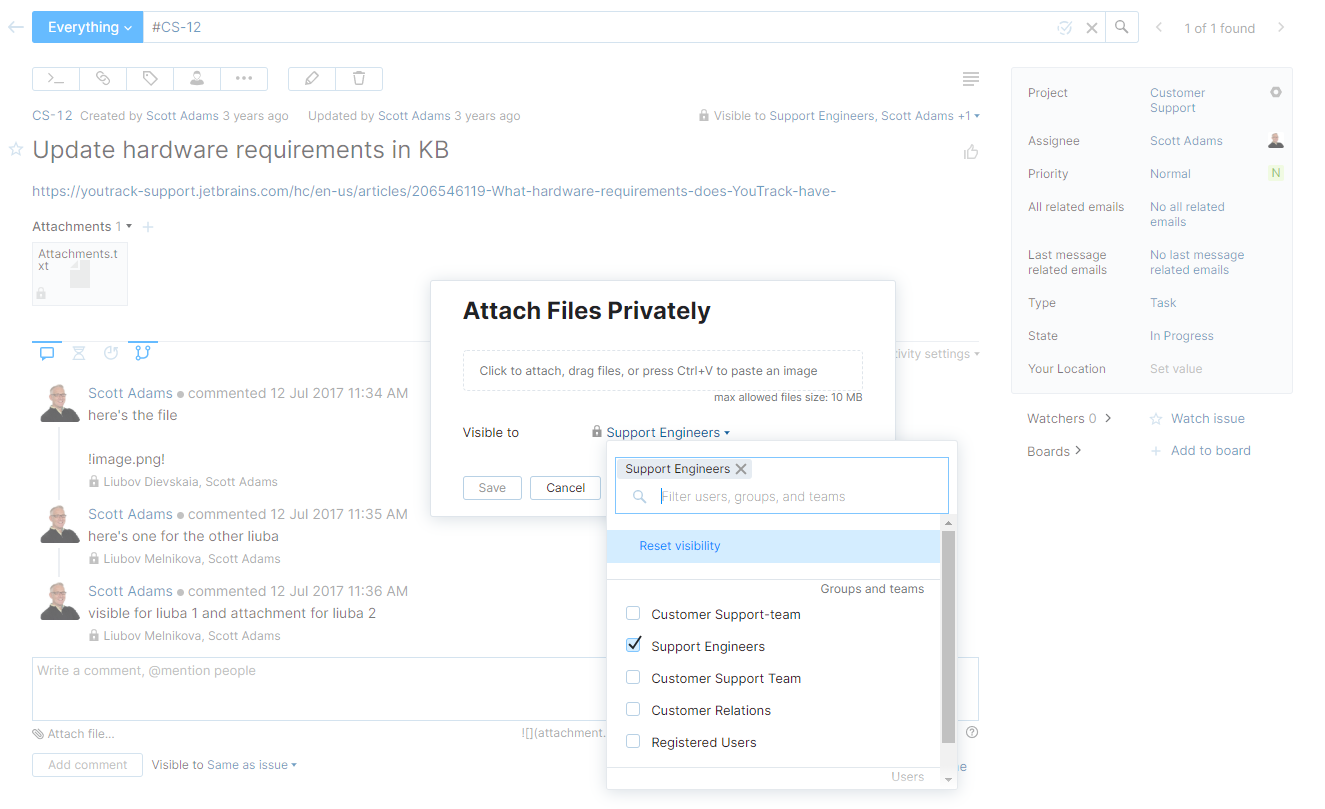Check the Customer Relations group

coord(632,710)
